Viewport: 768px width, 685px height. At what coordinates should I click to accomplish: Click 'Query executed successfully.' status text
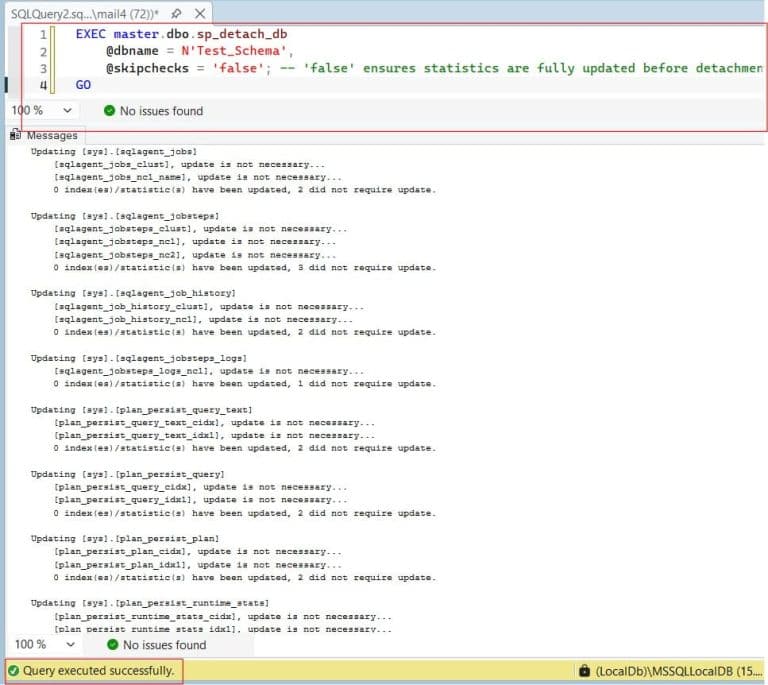pyautogui.click(x=98, y=670)
